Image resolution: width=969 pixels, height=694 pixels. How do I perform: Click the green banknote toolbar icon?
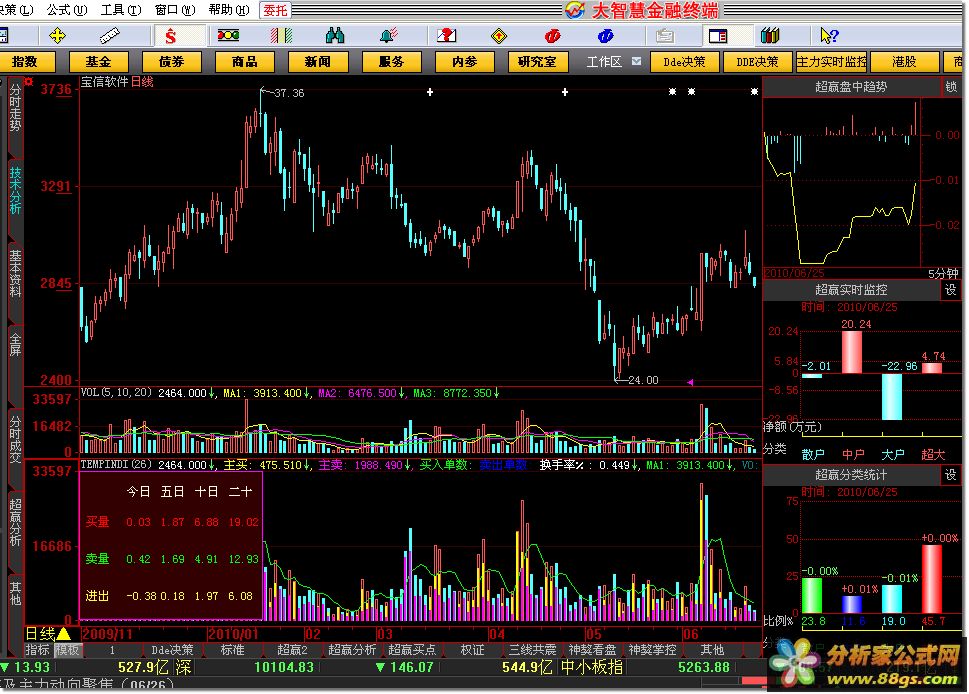pos(229,36)
